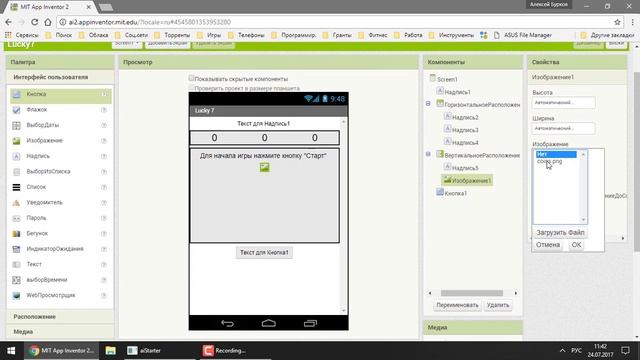Confirm image selection with OK
The image size is (640, 360).
tap(576, 245)
